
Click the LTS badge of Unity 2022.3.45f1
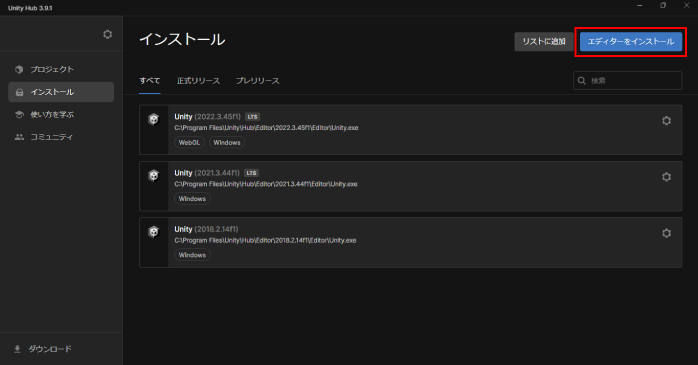pyautogui.click(x=252, y=117)
